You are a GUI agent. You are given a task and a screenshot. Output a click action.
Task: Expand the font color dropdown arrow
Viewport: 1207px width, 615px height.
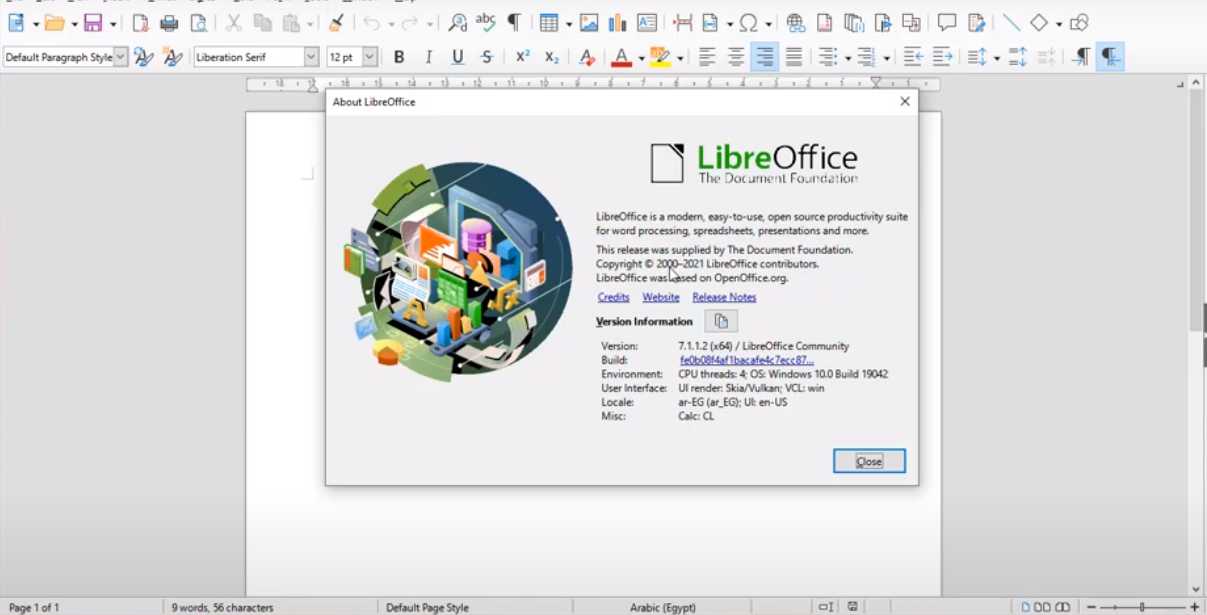coord(641,58)
